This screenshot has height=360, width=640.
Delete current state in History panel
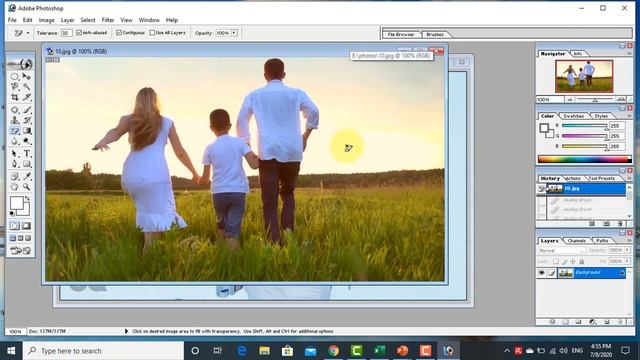[x=620, y=224]
